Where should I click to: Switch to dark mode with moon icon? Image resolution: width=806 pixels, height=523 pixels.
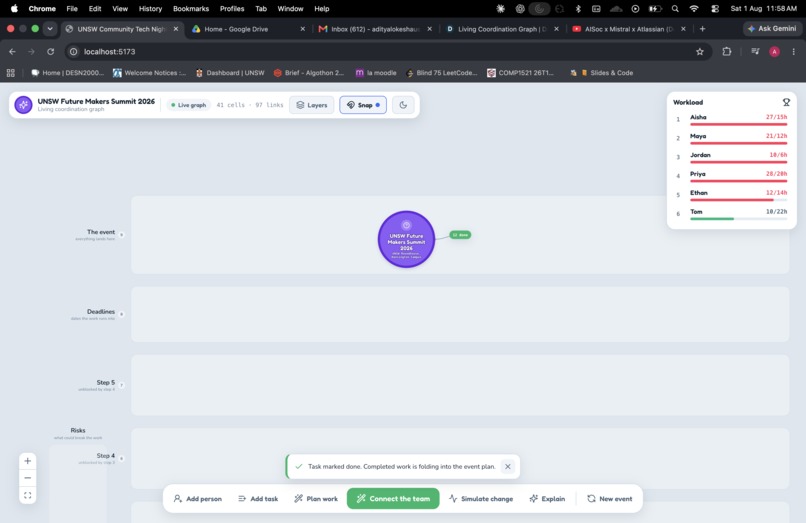point(403,105)
